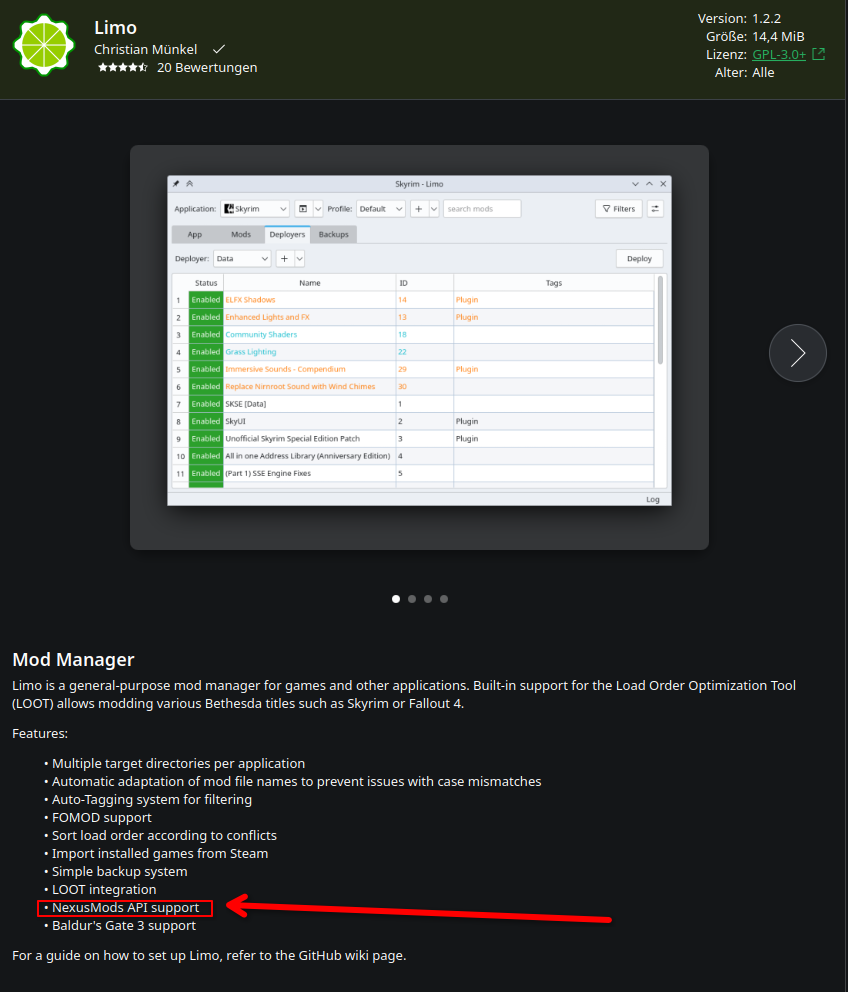Click the verified checkmark beside Christian Münkel

219,49
